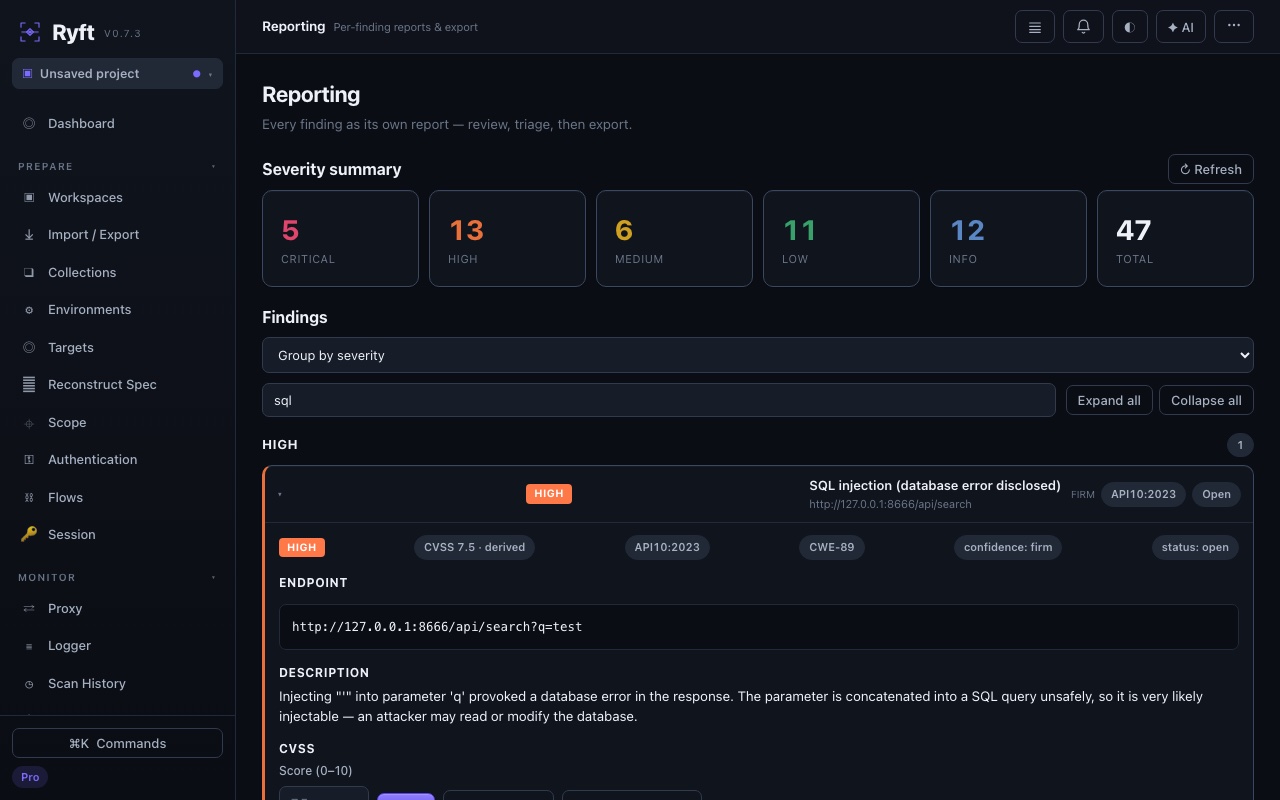Click the Collapse all button
Image resolution: width=1280 pixels, height=800 pixels.
point(1206,400)
